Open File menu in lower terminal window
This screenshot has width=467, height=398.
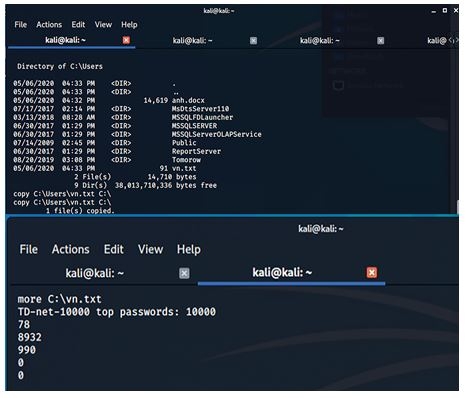pyautogui.click(x=29, y=249)
